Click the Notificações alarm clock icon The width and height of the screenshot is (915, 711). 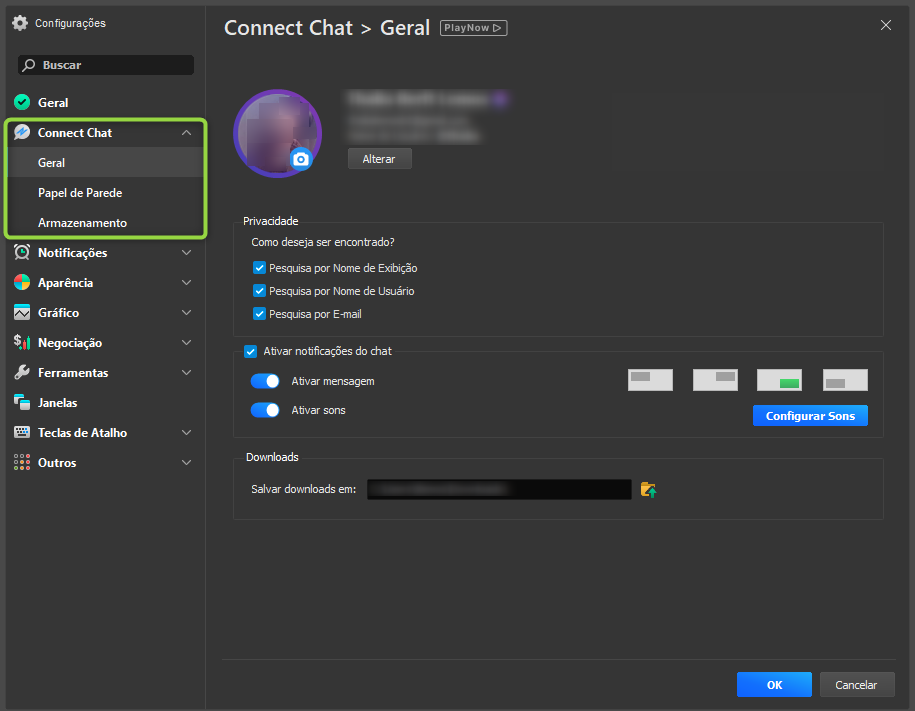[x=22, y=252]
